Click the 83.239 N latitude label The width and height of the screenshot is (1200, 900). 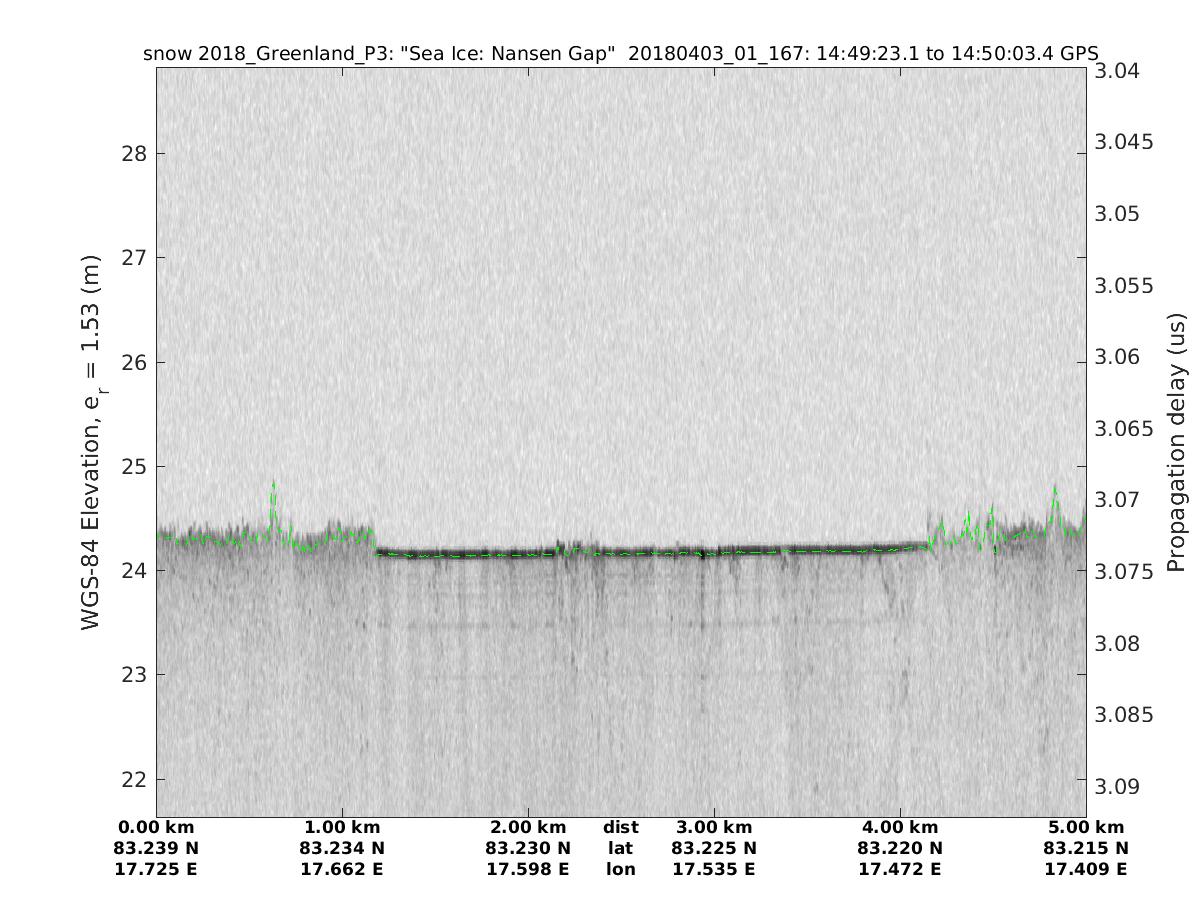[157, 848]
